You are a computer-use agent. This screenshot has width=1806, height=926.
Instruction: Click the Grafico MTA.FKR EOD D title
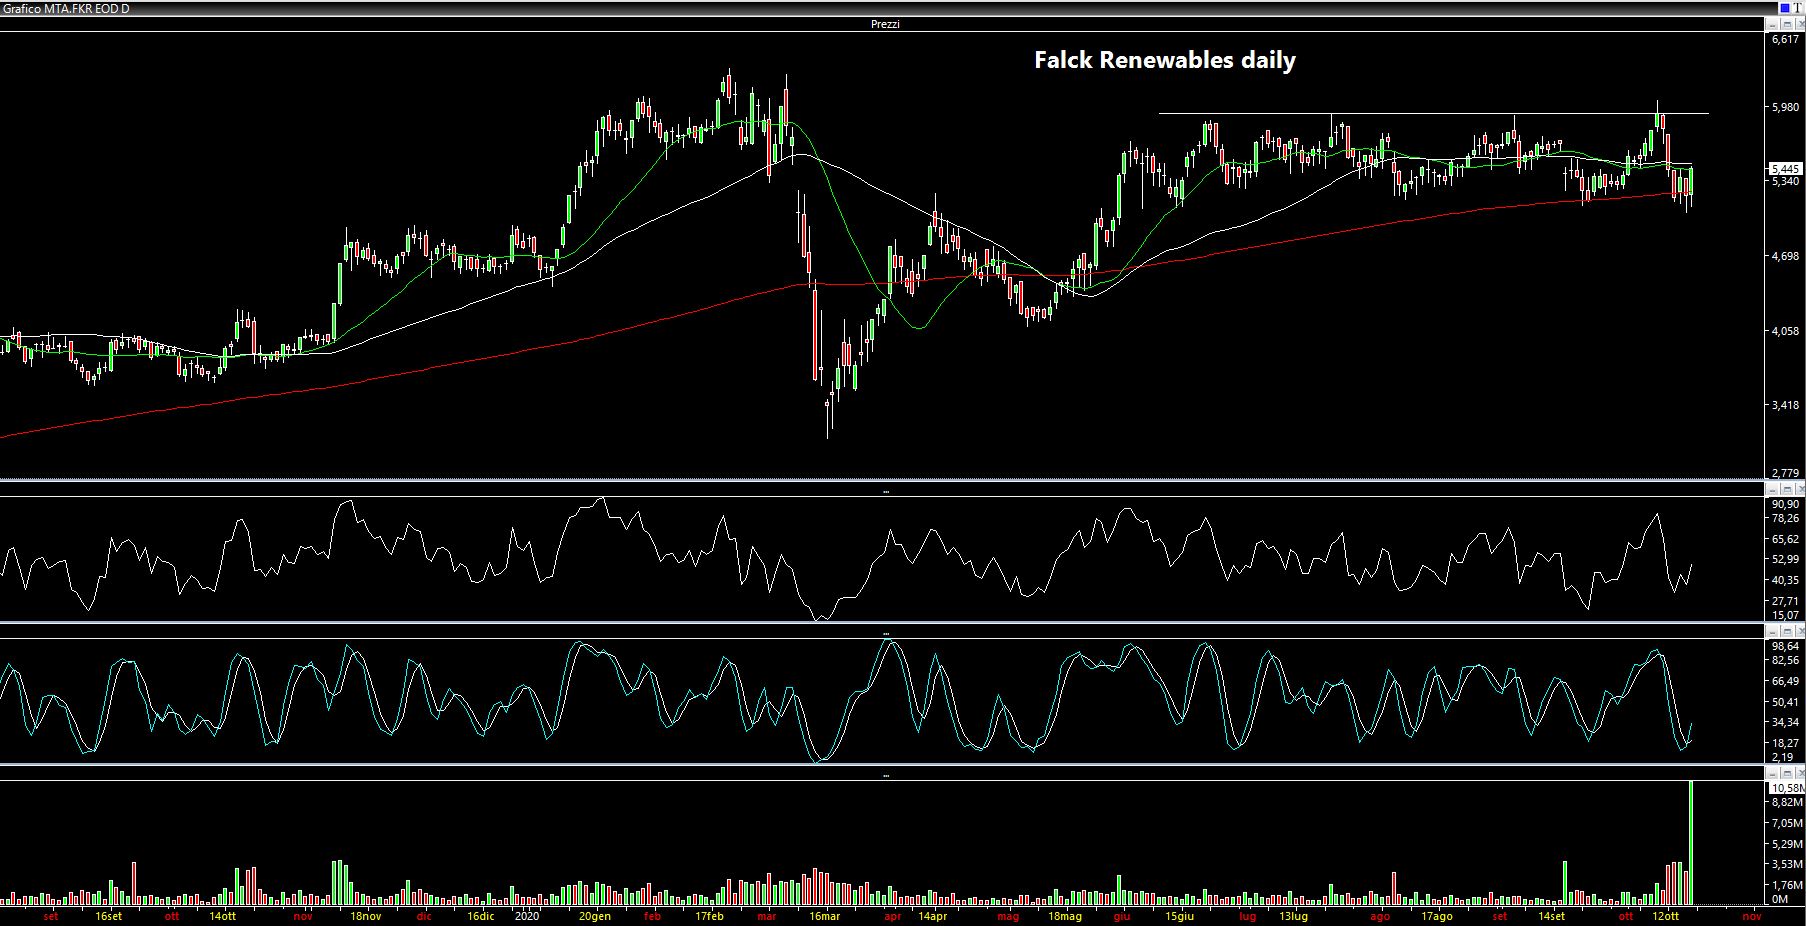(x=66, y=8)
